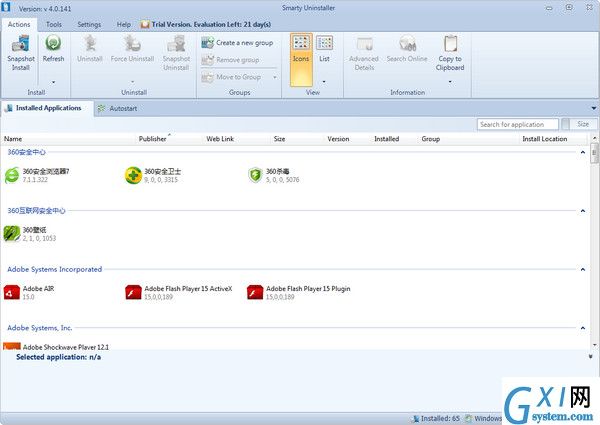The height and width of the screenshot is (425, 600).
Task: Click the Installed: 65 status entry
Action: tap(436, 418)
